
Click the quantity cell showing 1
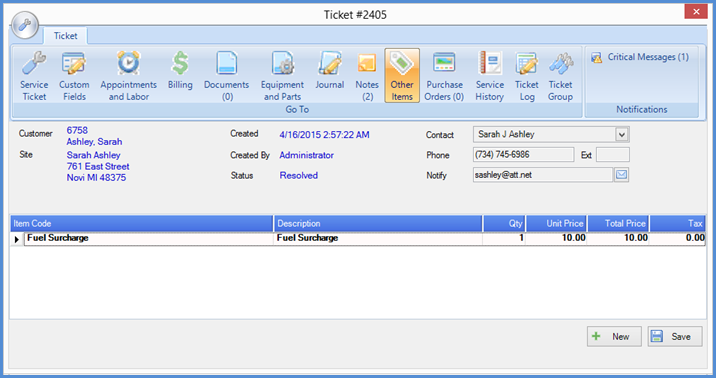tap(504, 238)
